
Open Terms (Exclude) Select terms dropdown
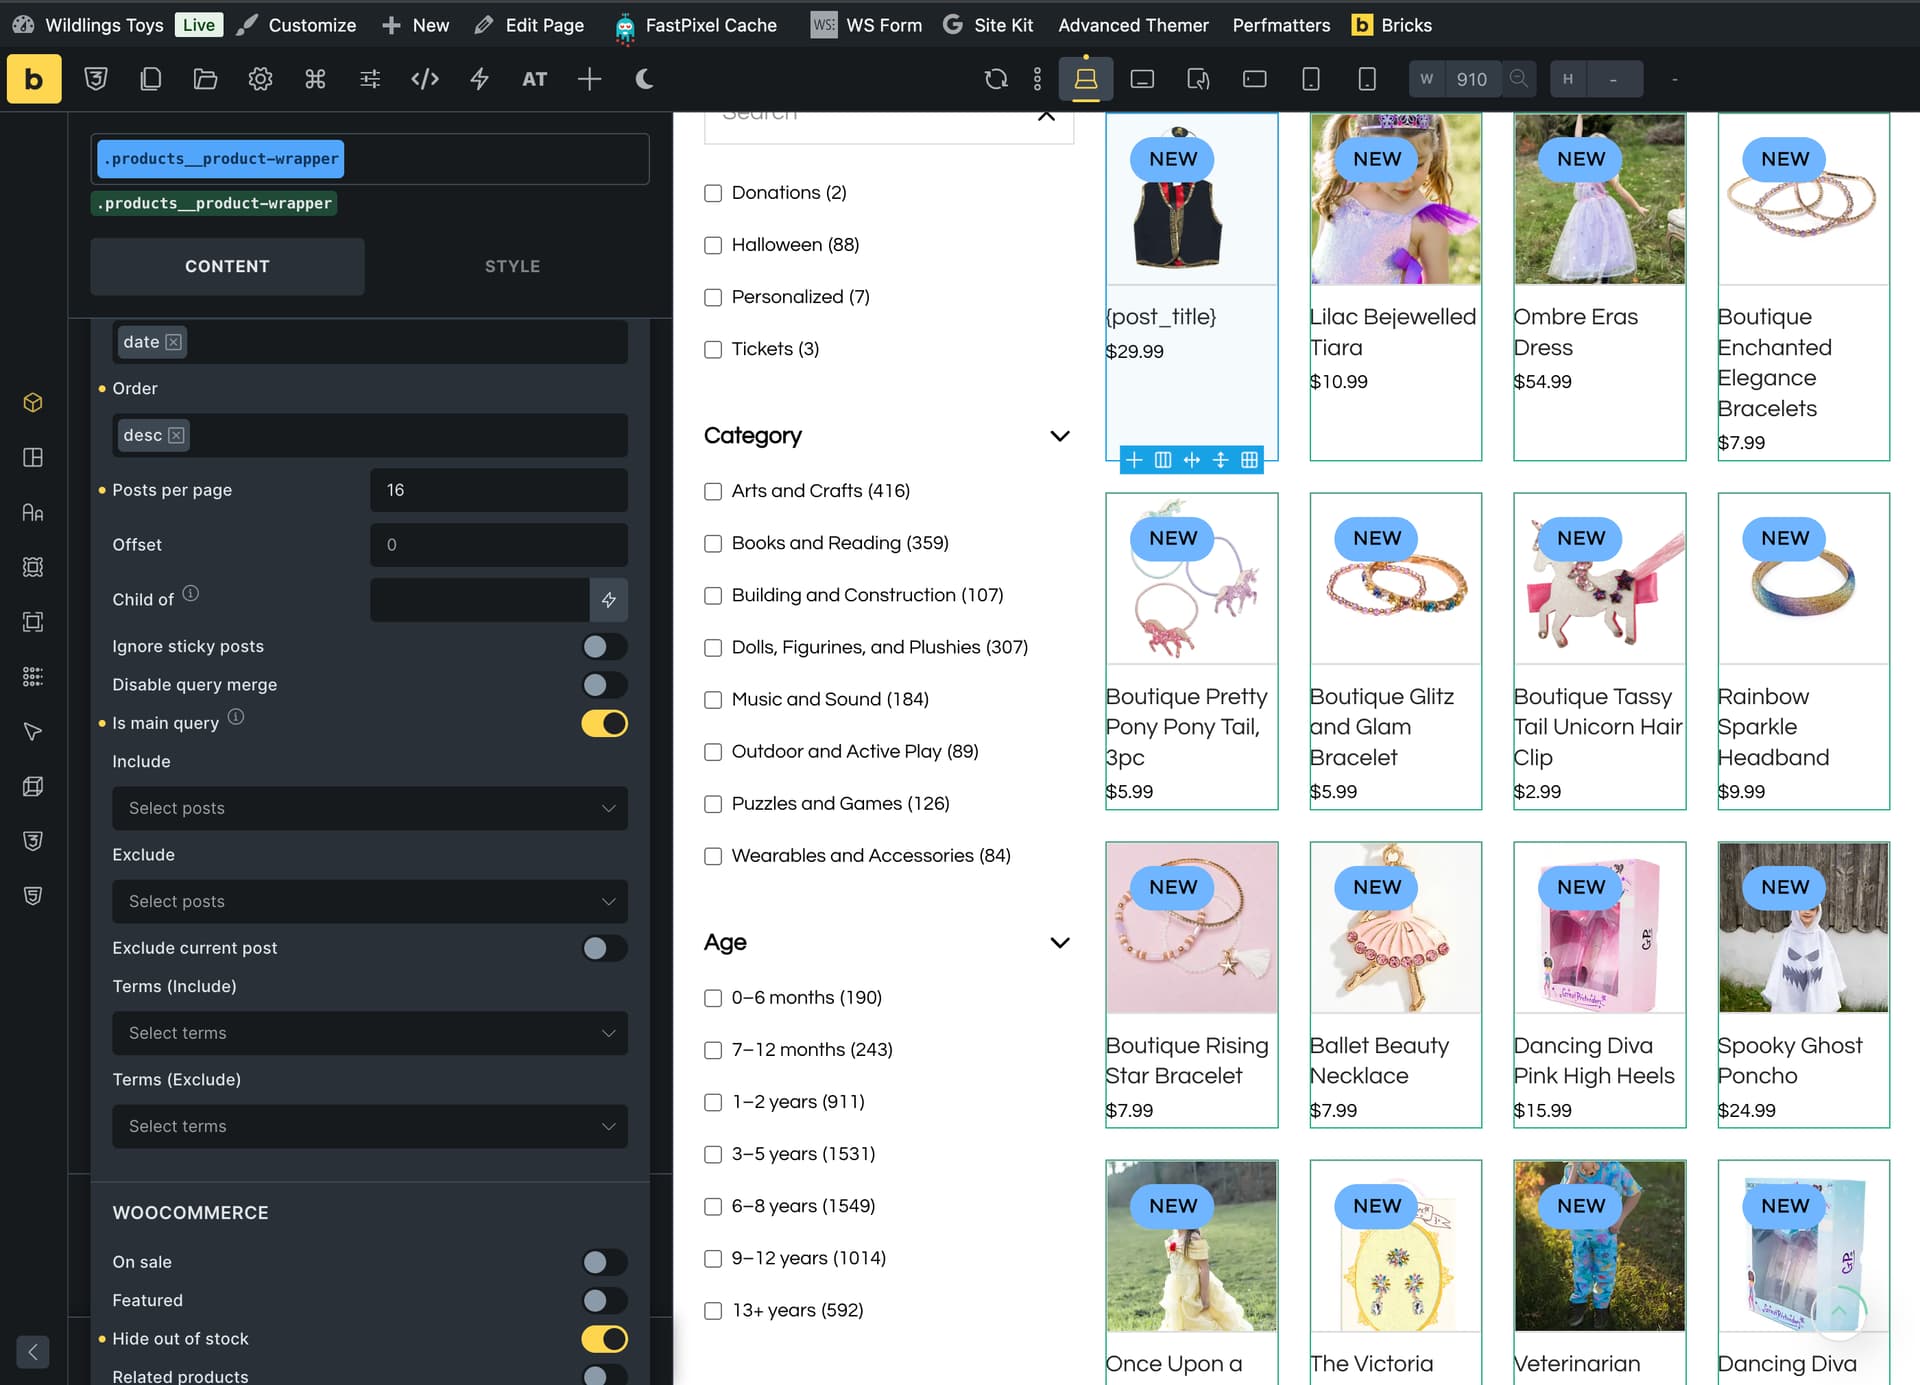(x=370, y=1126)
